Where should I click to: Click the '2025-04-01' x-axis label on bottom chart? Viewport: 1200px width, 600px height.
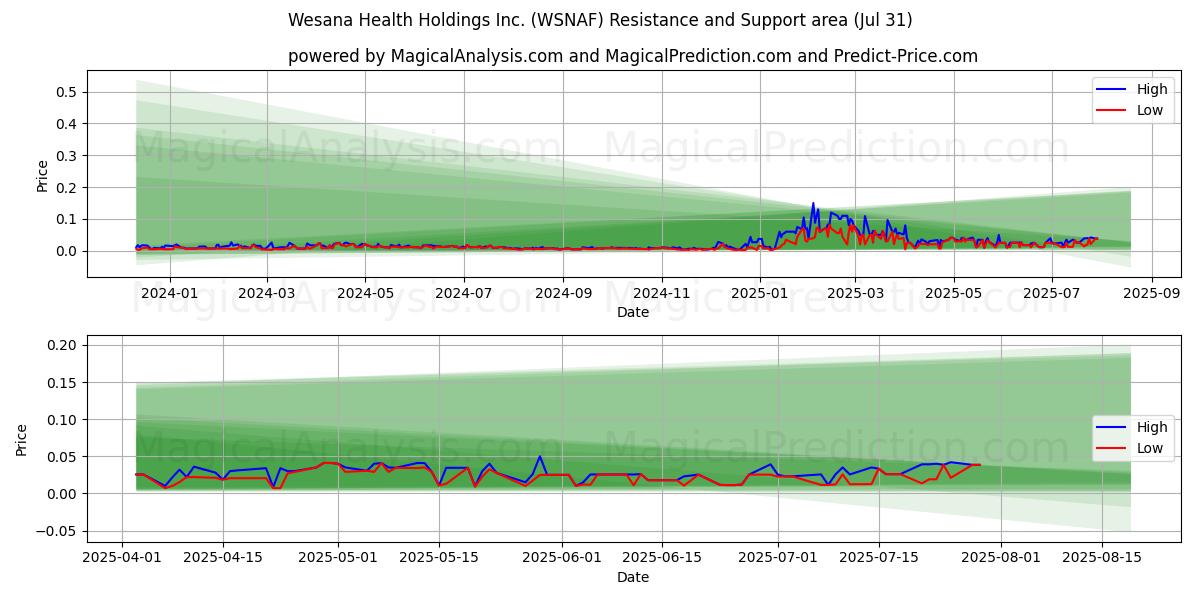click(x=123, y=558)
